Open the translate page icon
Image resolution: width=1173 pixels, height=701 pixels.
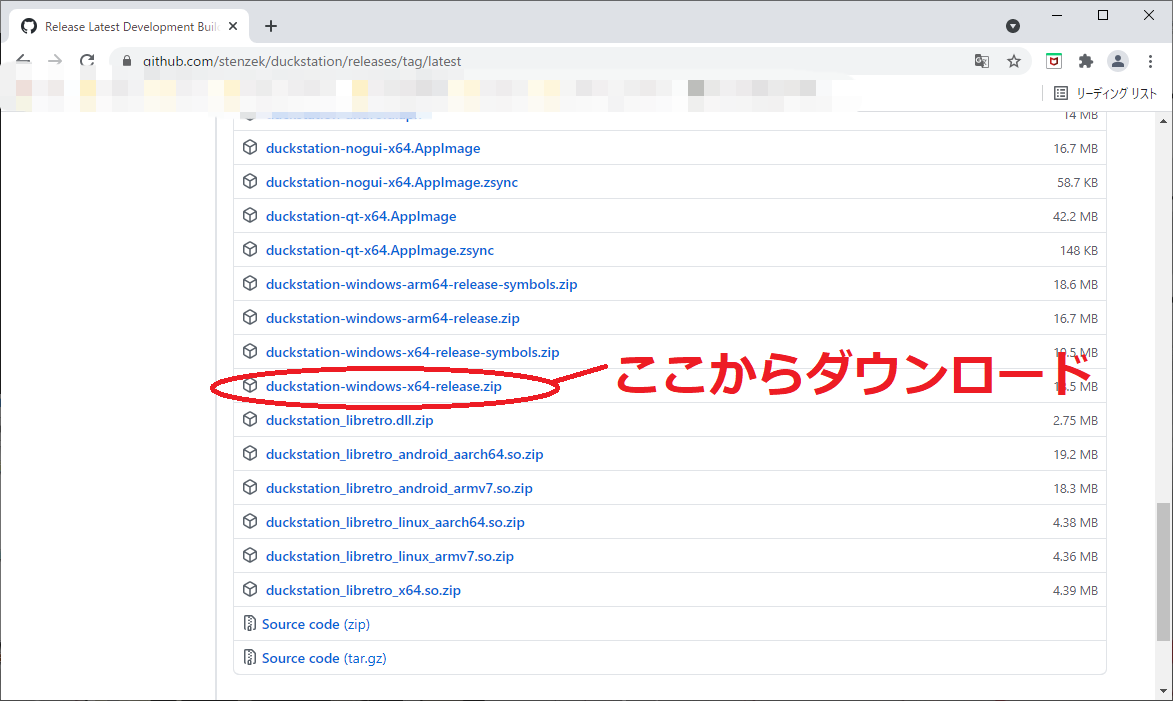pyautogui.click(x=981, y=61)
